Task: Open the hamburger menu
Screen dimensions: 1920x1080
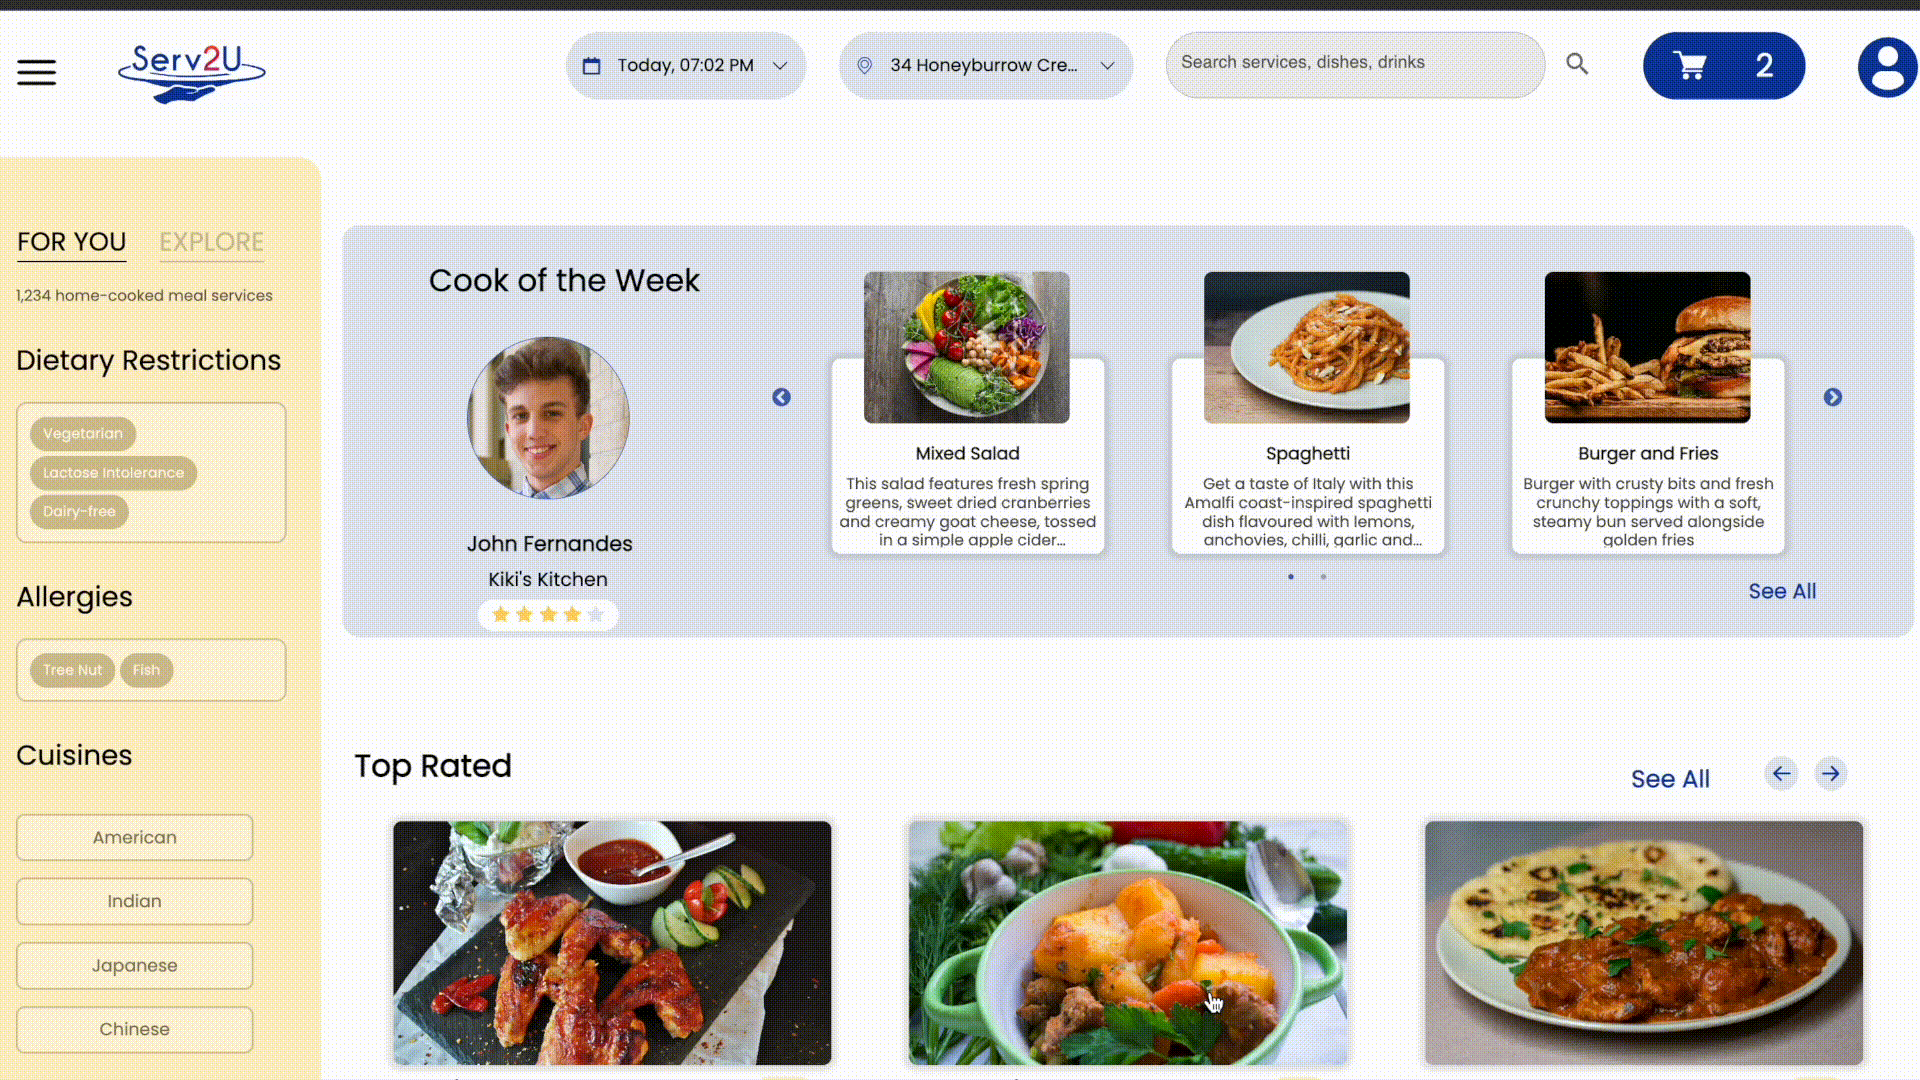Action: coord(36,72)
